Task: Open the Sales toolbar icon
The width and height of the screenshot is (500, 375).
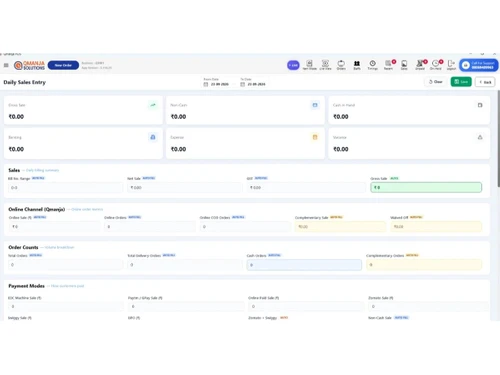Action: 404,65
